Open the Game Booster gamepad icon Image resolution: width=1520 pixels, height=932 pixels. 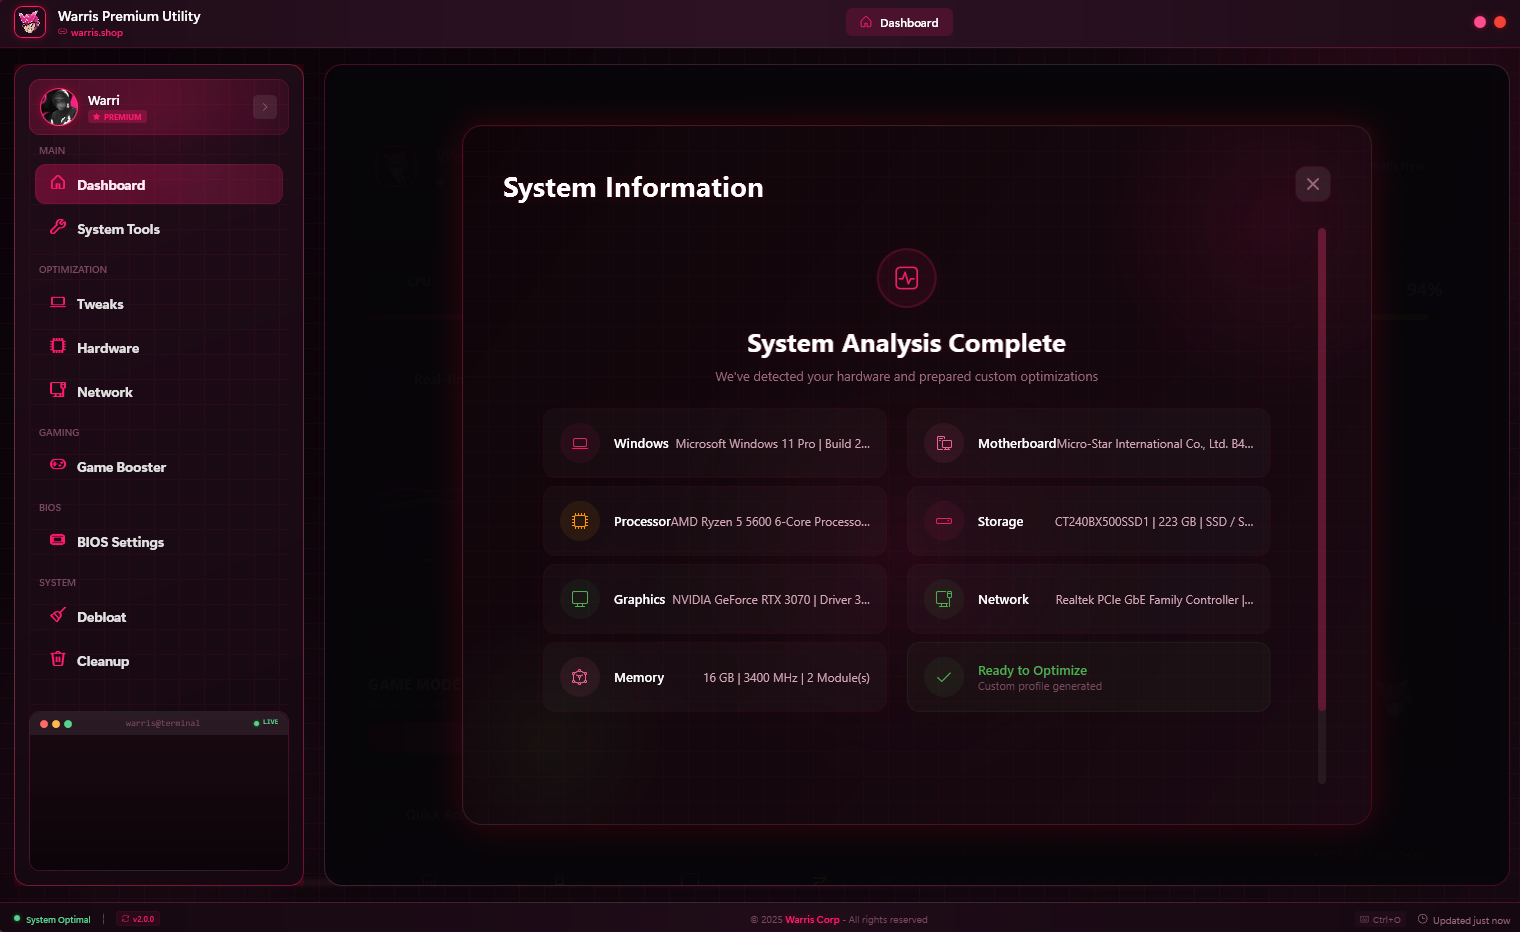(60, 466)
